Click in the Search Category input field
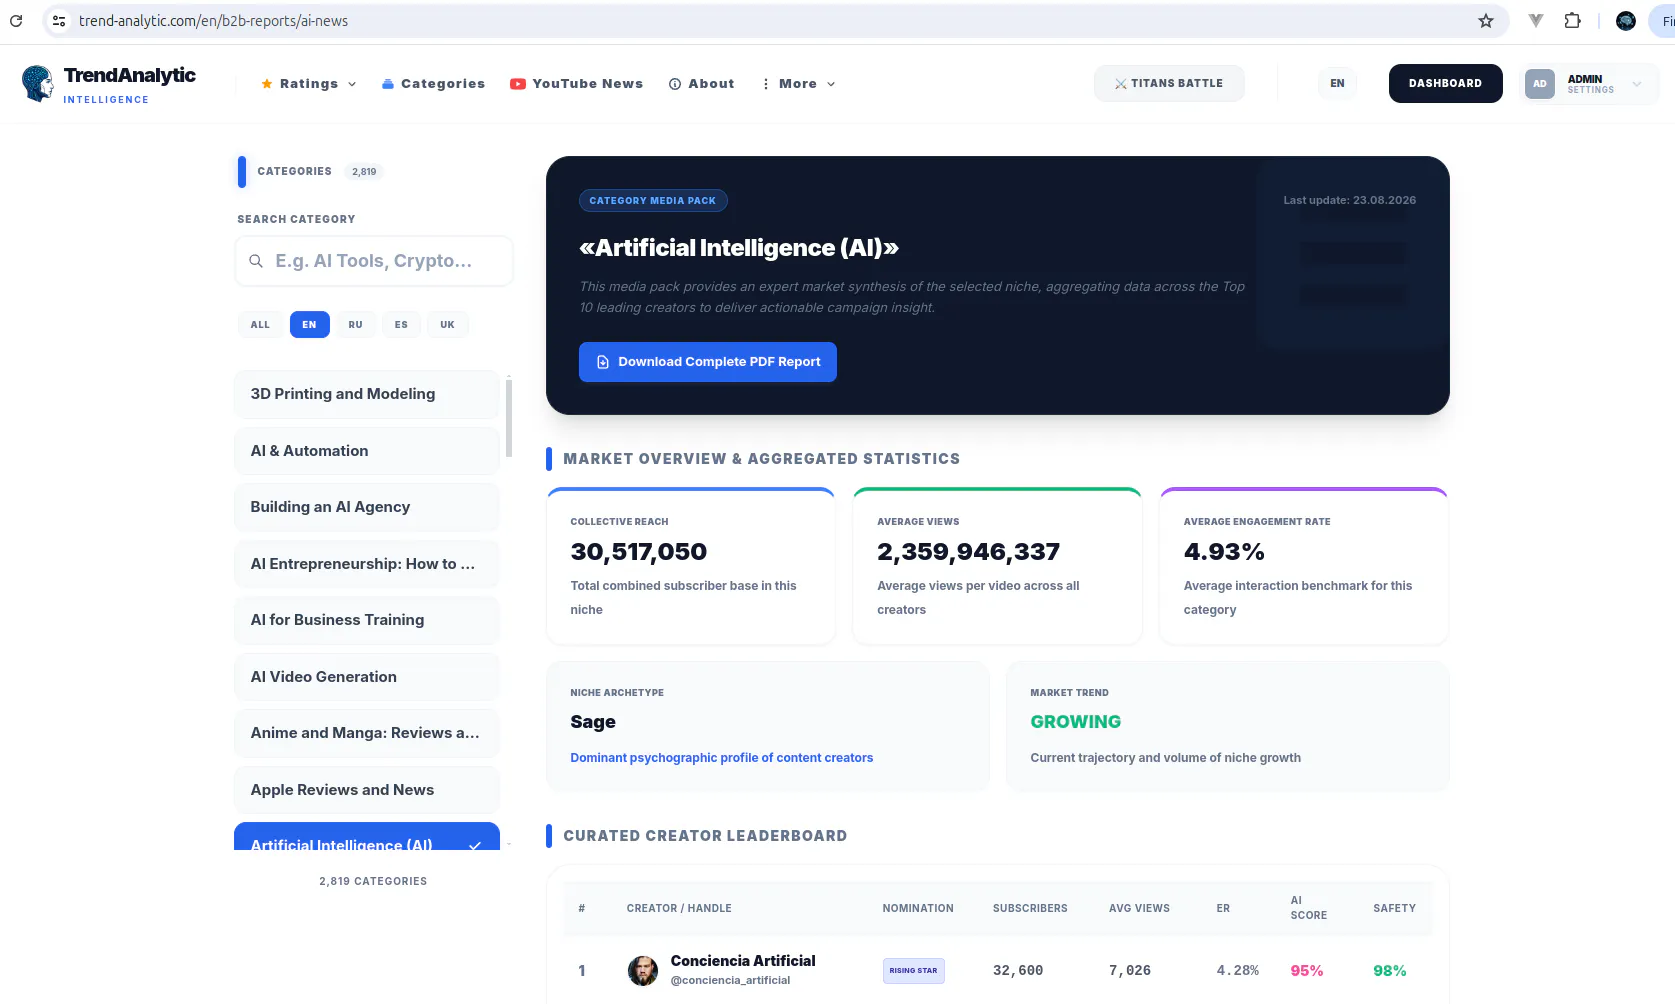 coord(373,261)
